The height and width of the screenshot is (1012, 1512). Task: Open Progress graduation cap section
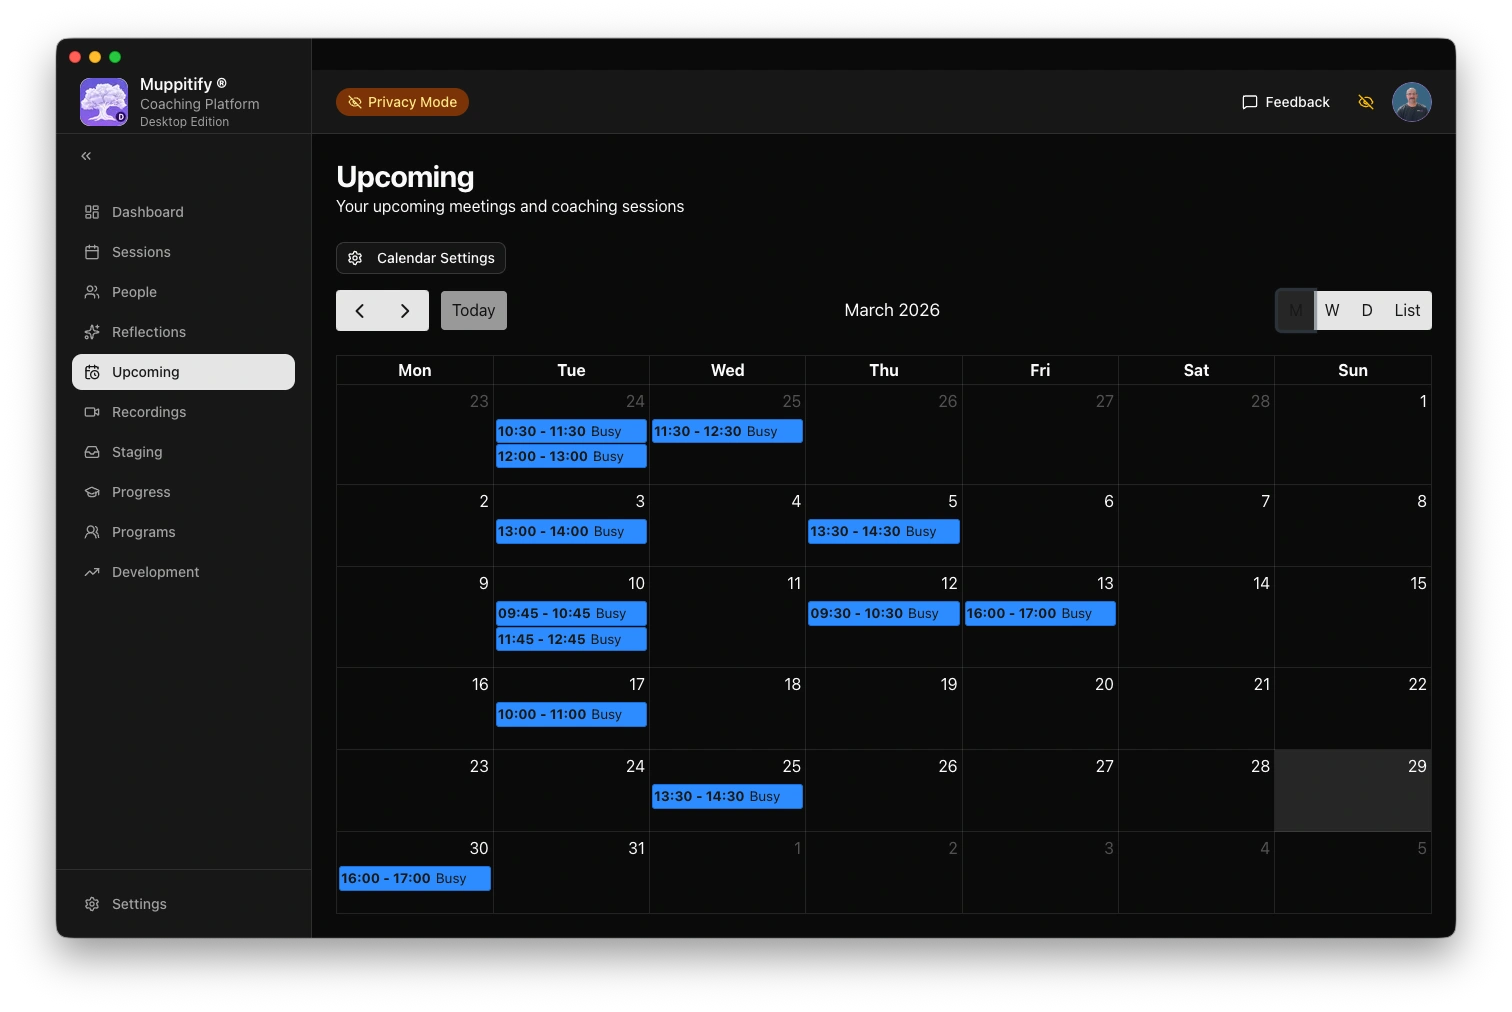click(x=140, y=492)
